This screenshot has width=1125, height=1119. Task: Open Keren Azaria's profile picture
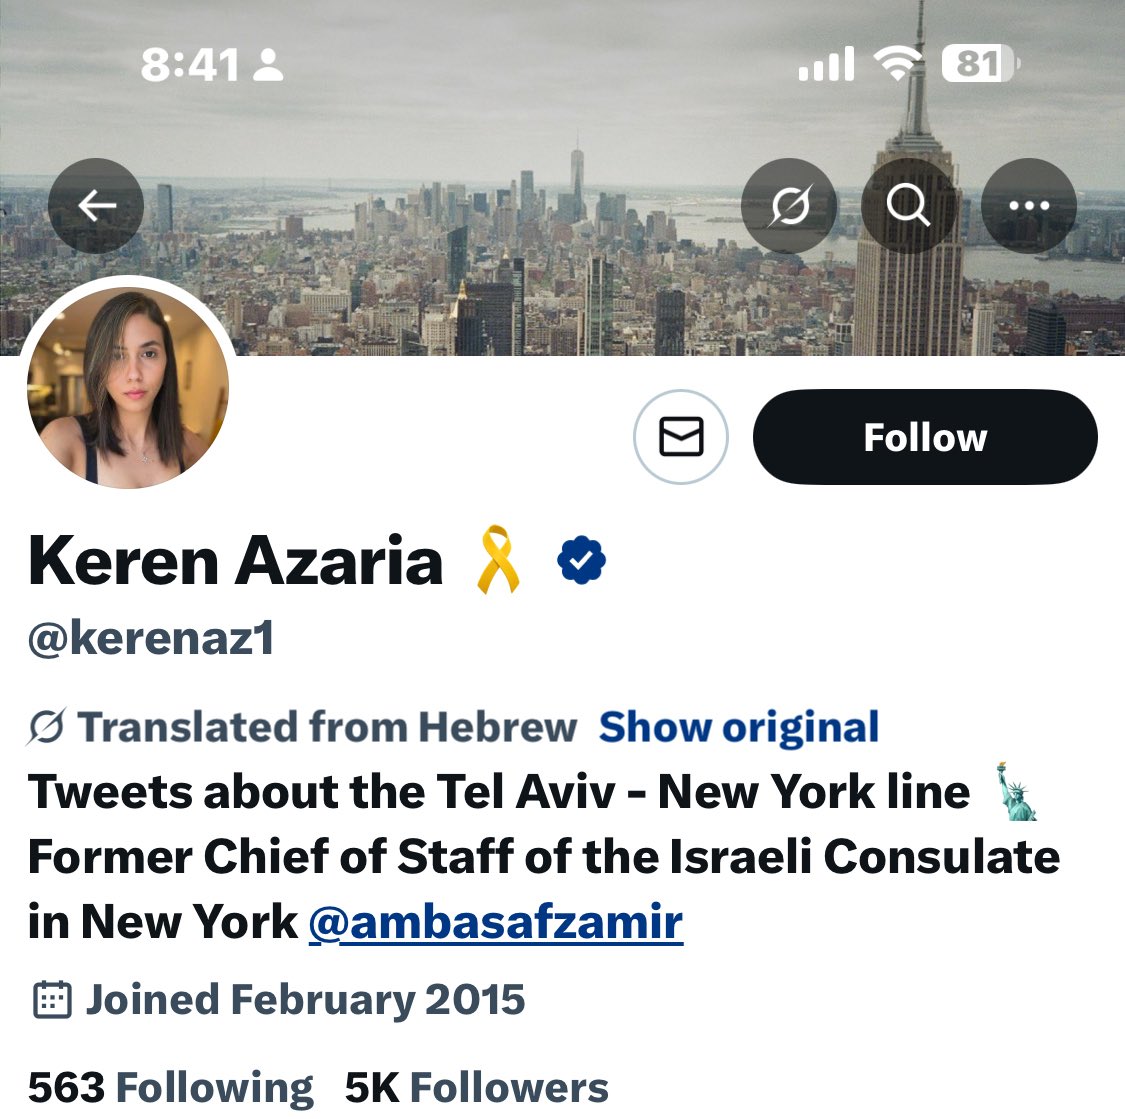tap(128, 387)
